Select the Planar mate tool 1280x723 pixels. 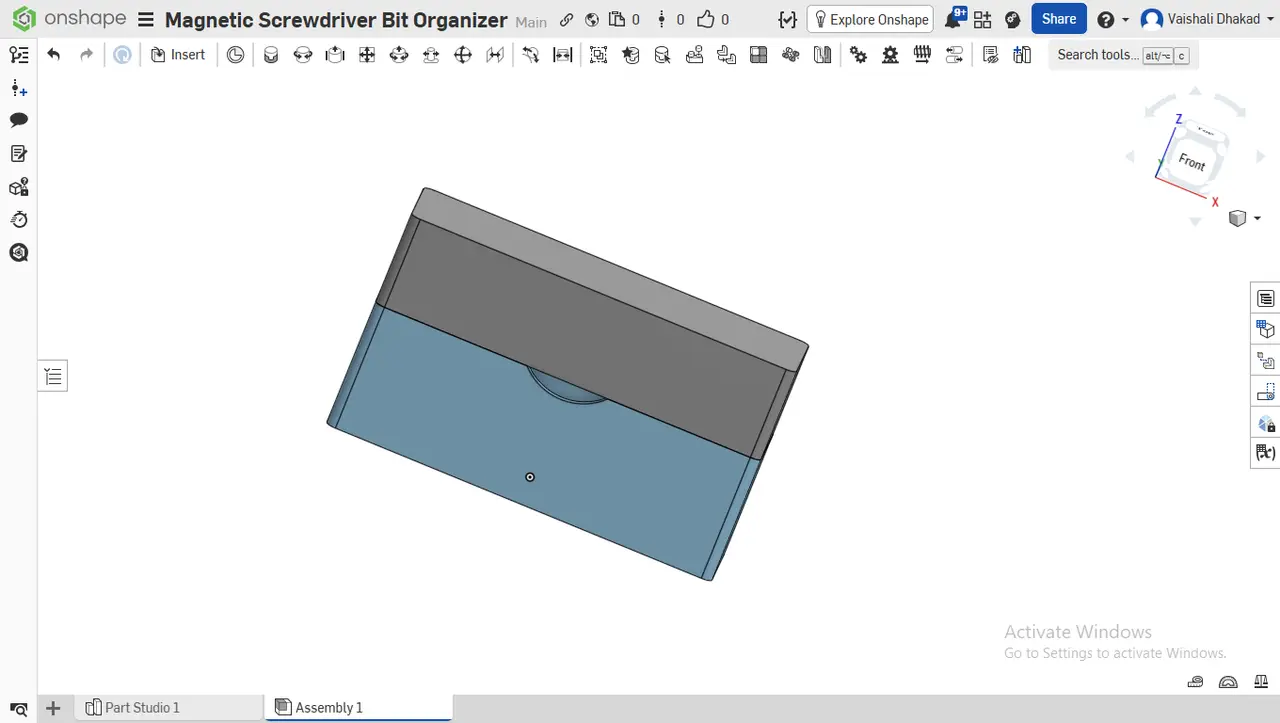(x=367, y=55)
